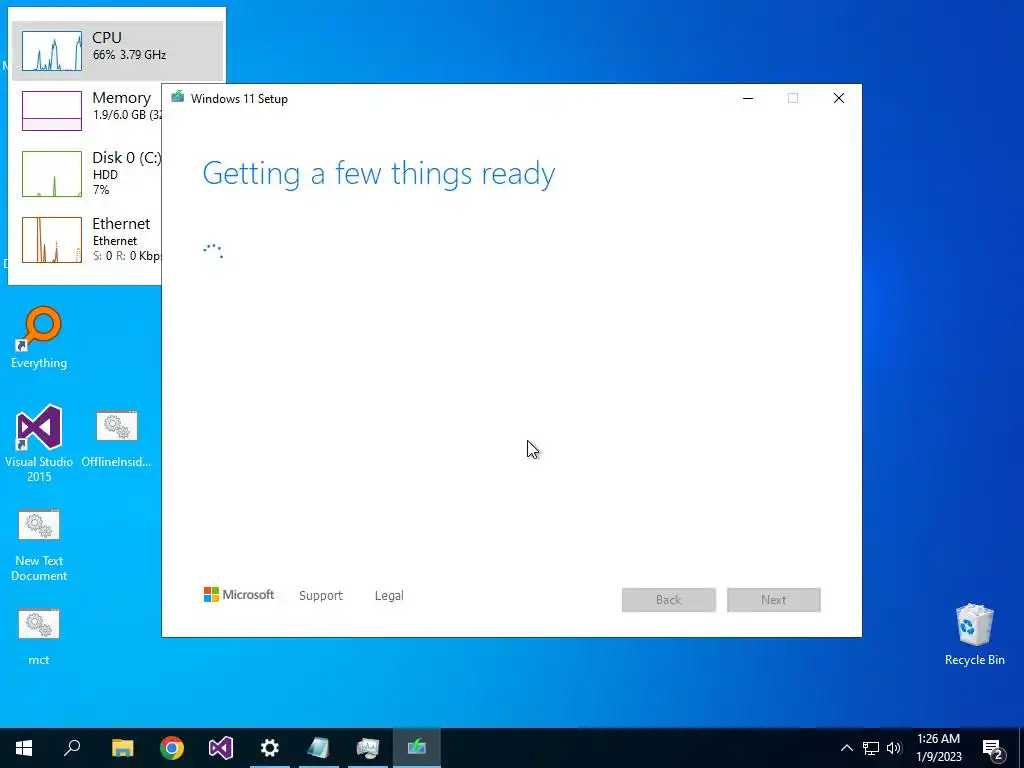Open the Windows Start menu
This screenshot has width=1024, height=768.
(x=24, y=748)
